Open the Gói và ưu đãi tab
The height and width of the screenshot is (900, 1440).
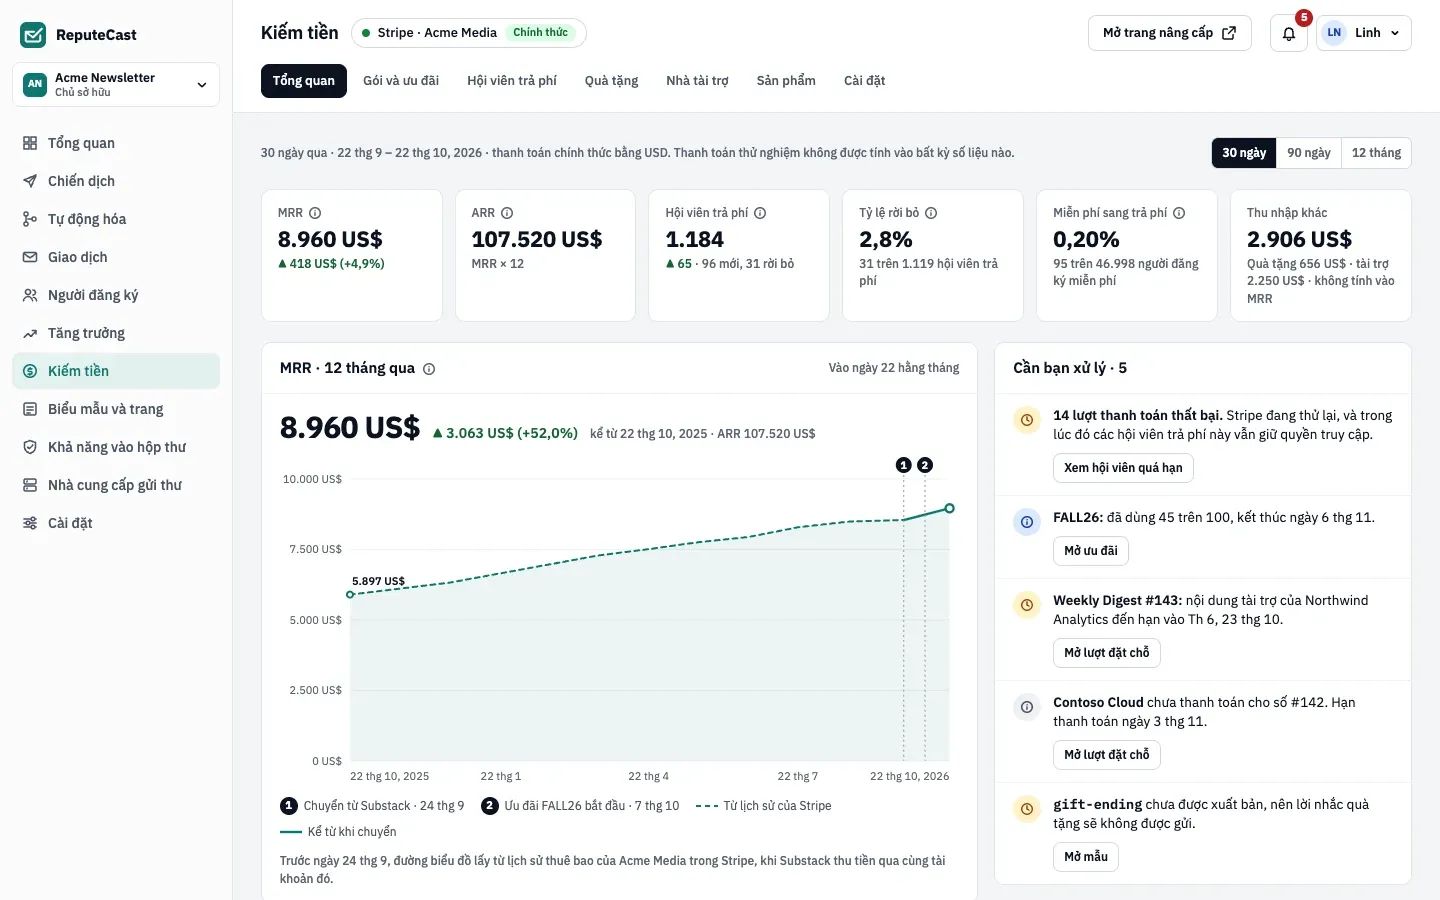[401, 81]
